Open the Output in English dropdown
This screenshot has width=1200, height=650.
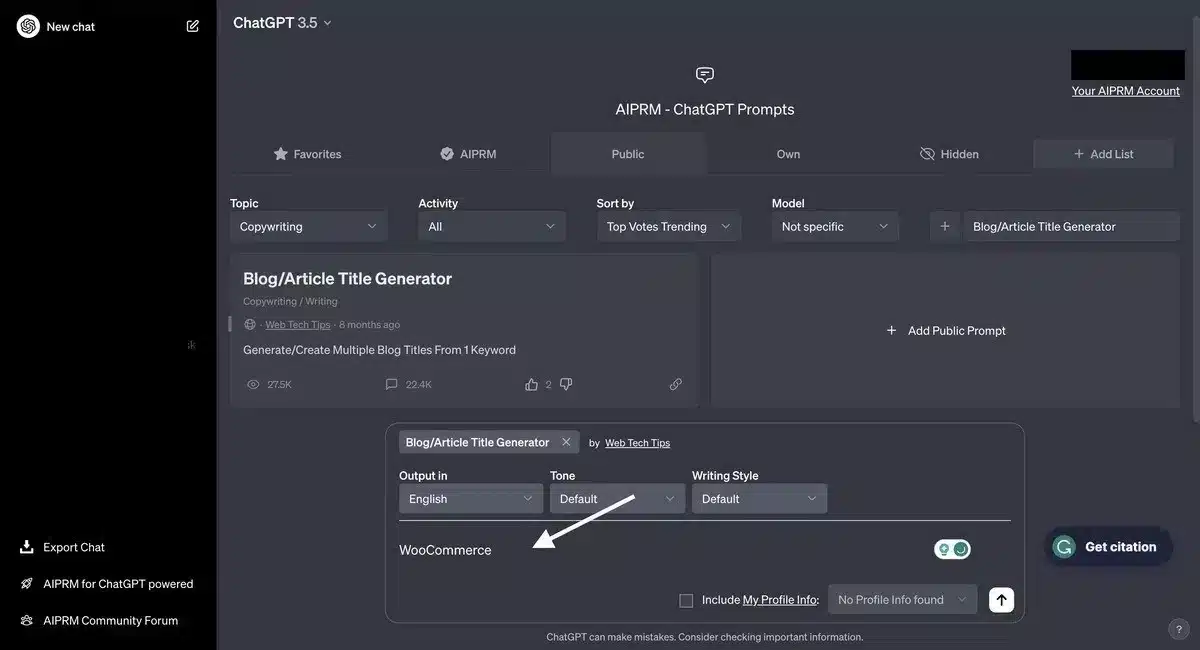(470, 499)
